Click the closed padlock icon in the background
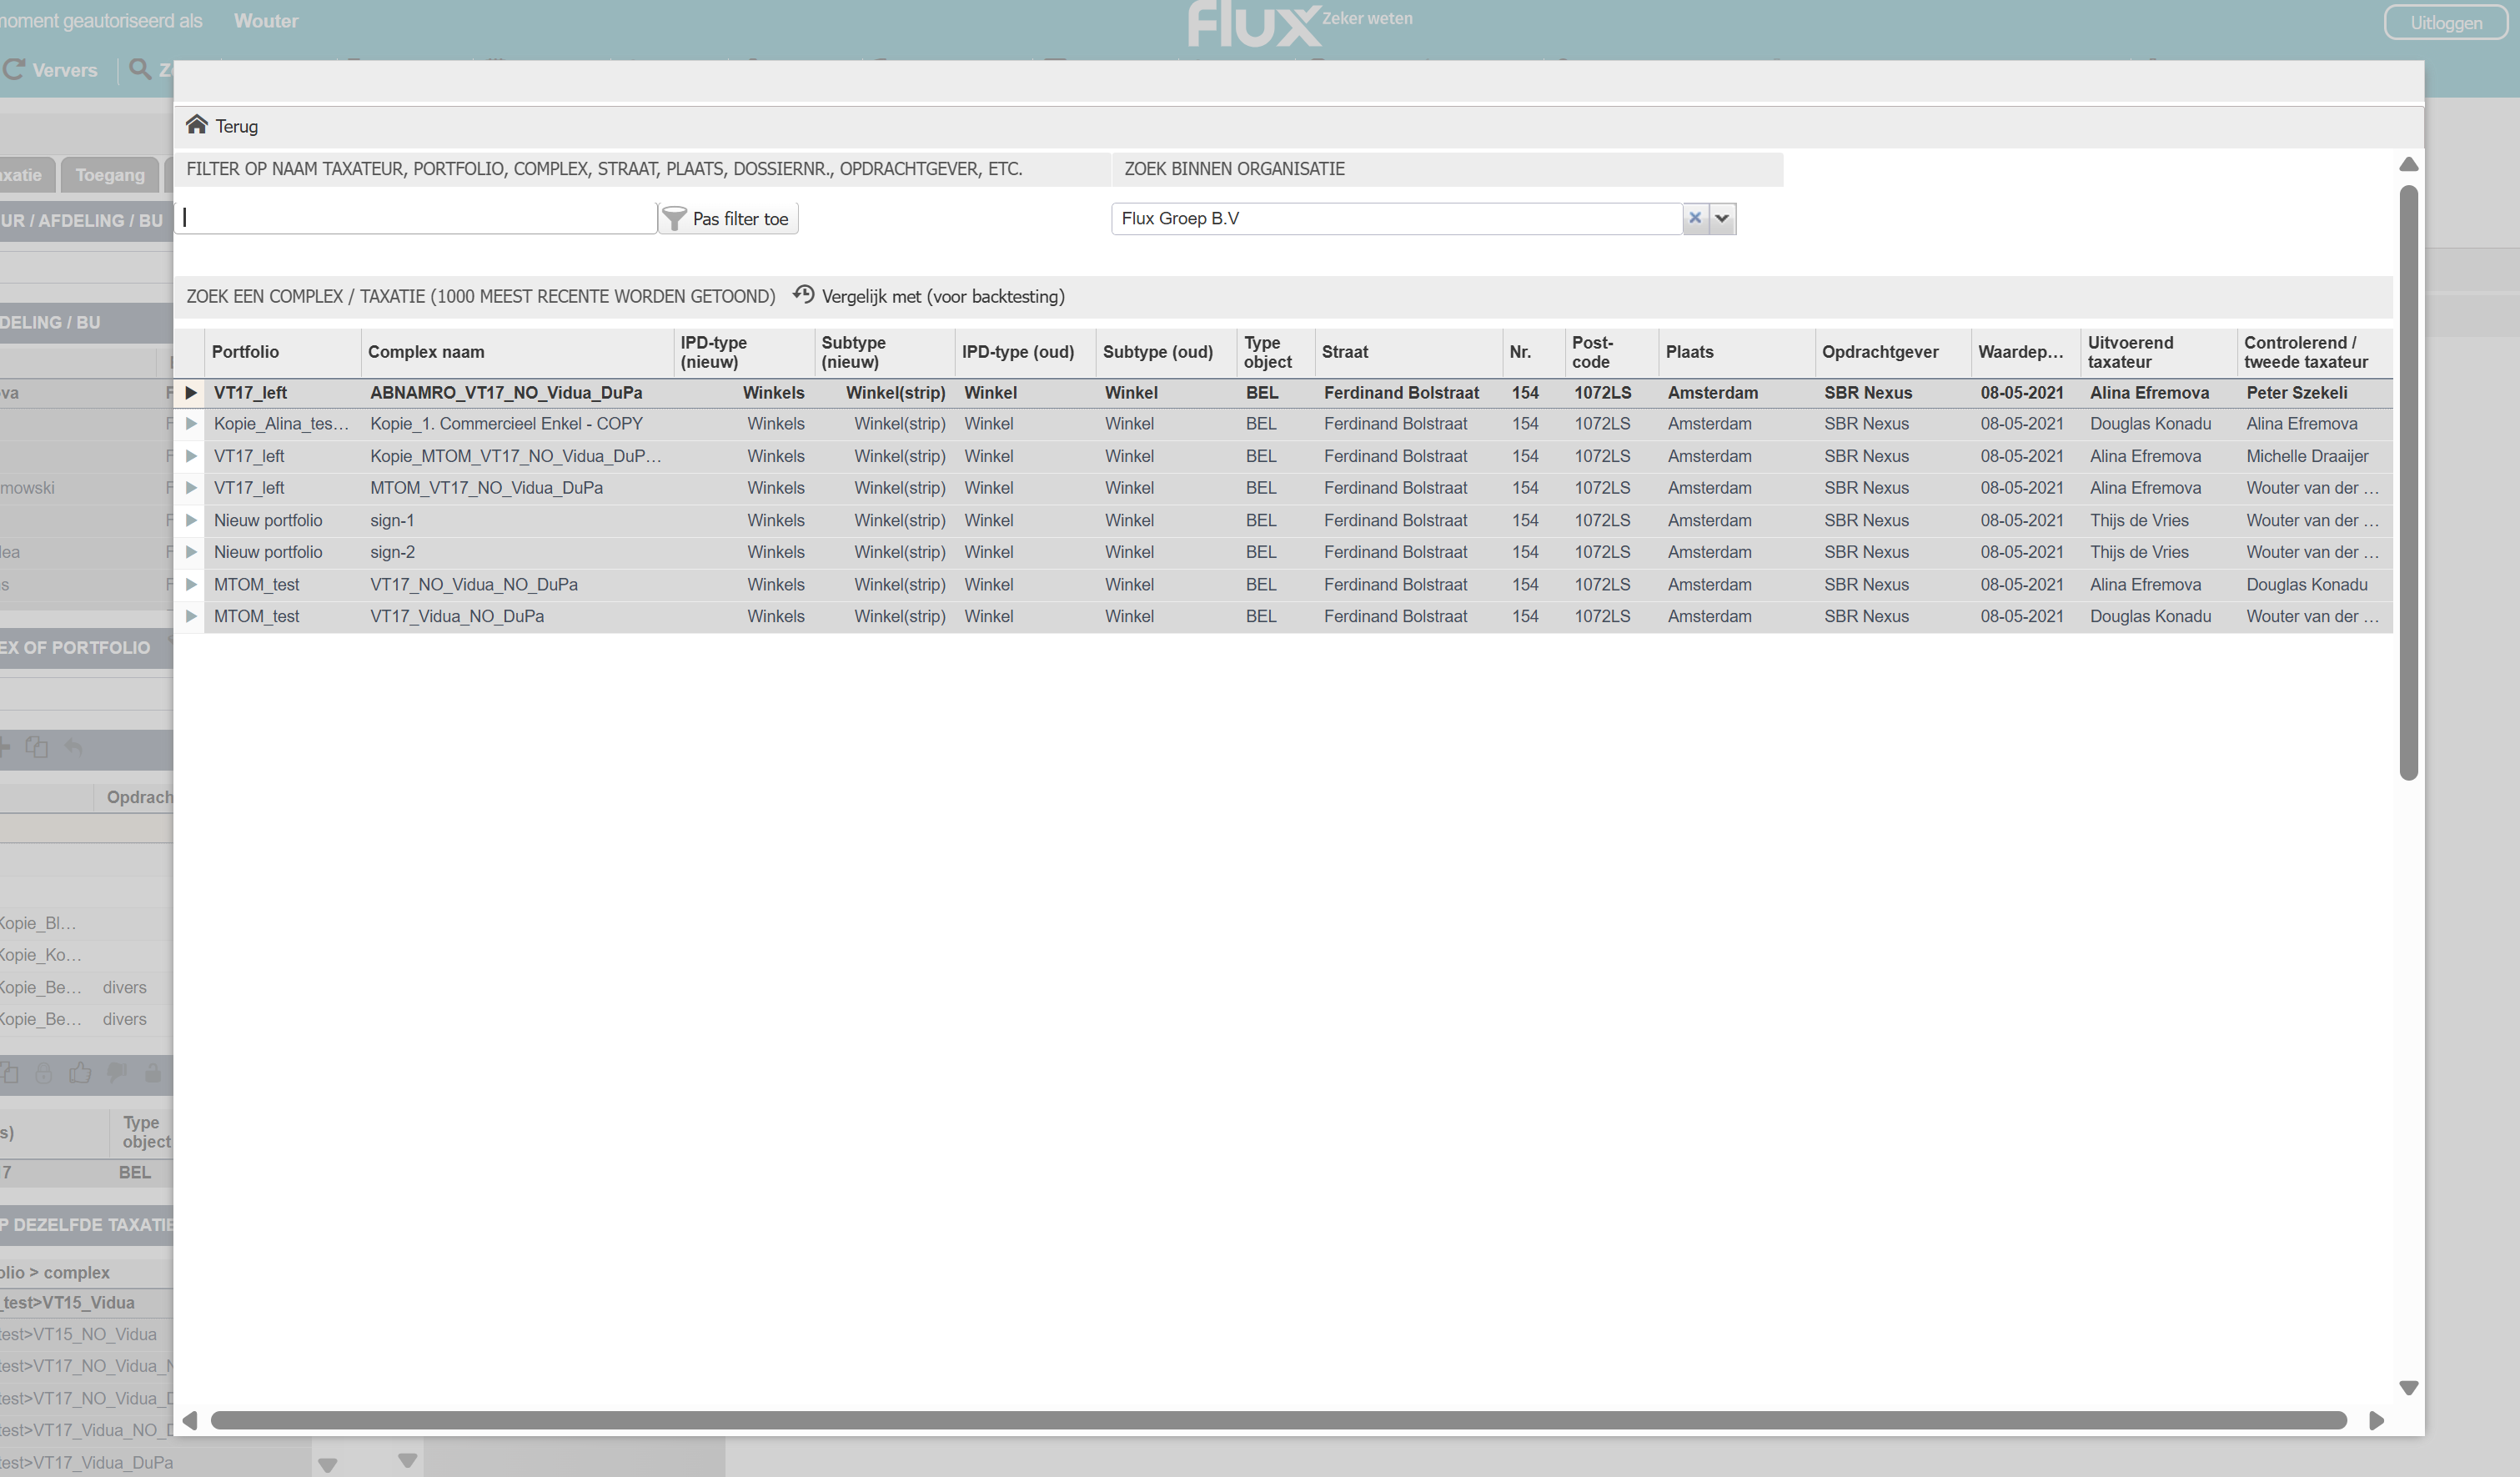 click(44, 1074)
